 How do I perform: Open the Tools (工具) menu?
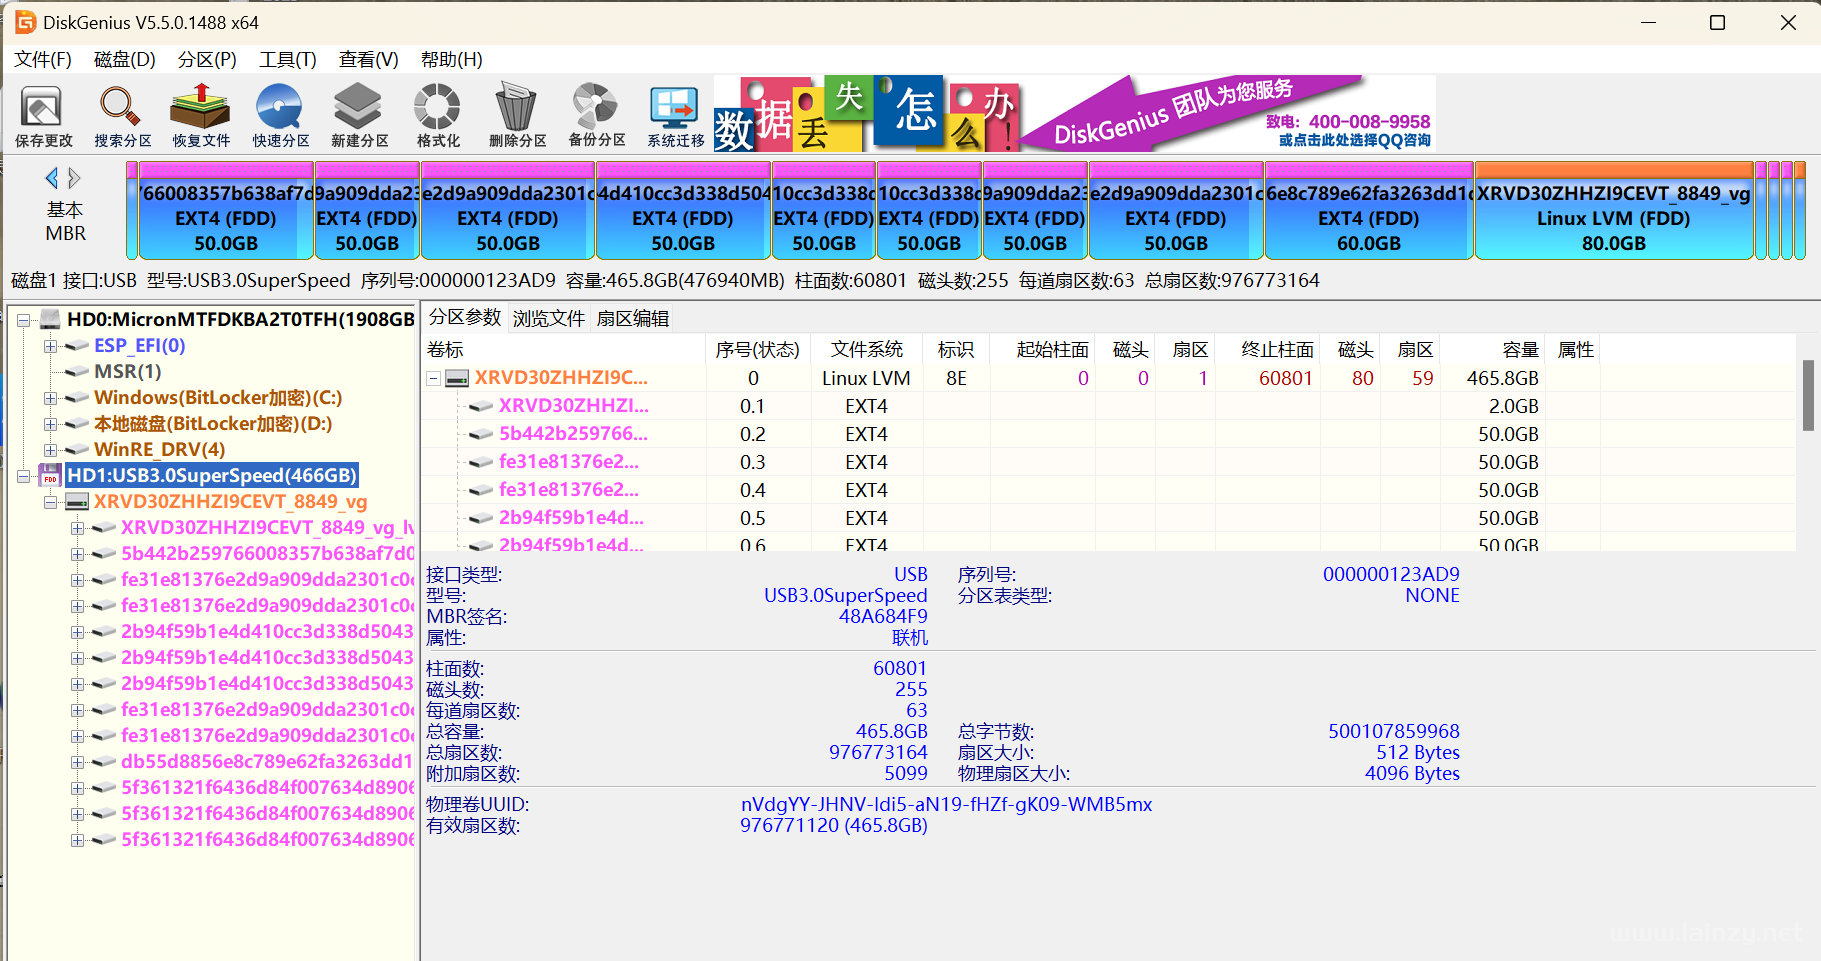[x=287, y=60]
